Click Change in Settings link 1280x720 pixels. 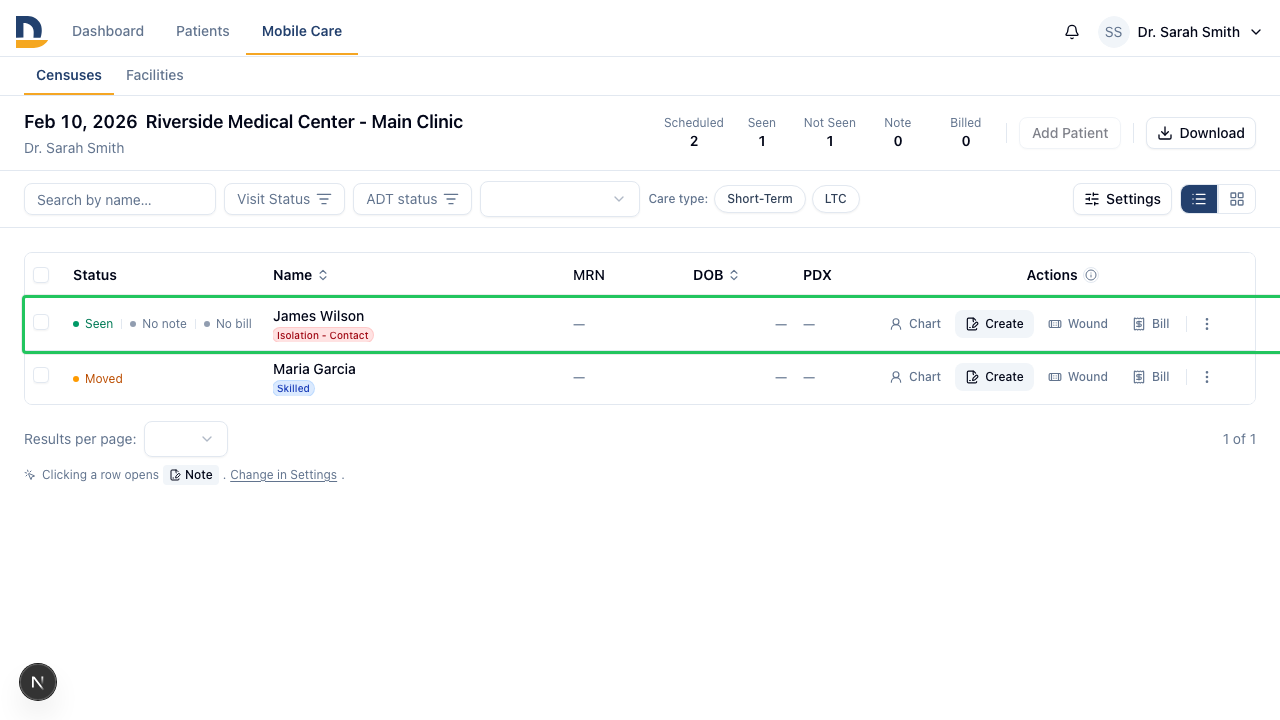coord(284,475)
